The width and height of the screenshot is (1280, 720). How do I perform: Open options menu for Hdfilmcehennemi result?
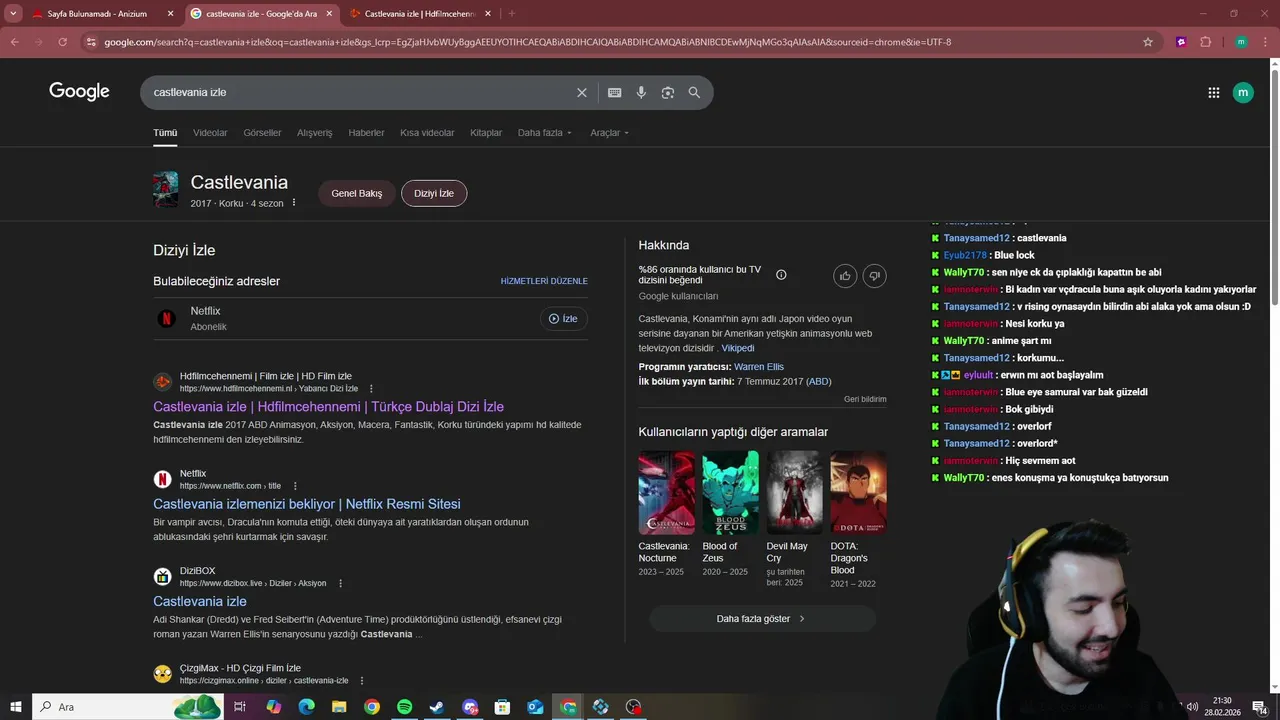pos(371,389)
